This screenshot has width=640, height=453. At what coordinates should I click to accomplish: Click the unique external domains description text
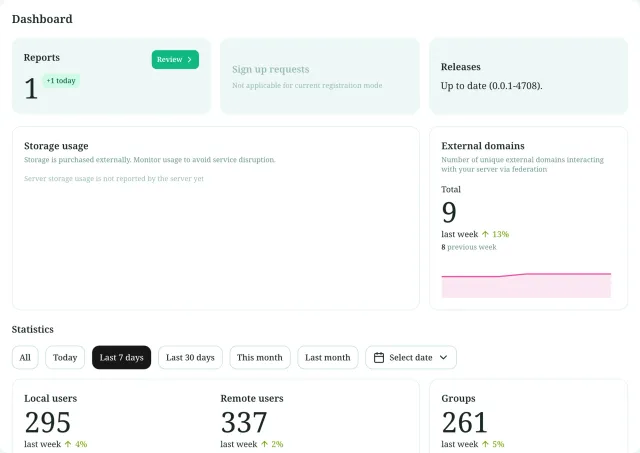(522, 164)
